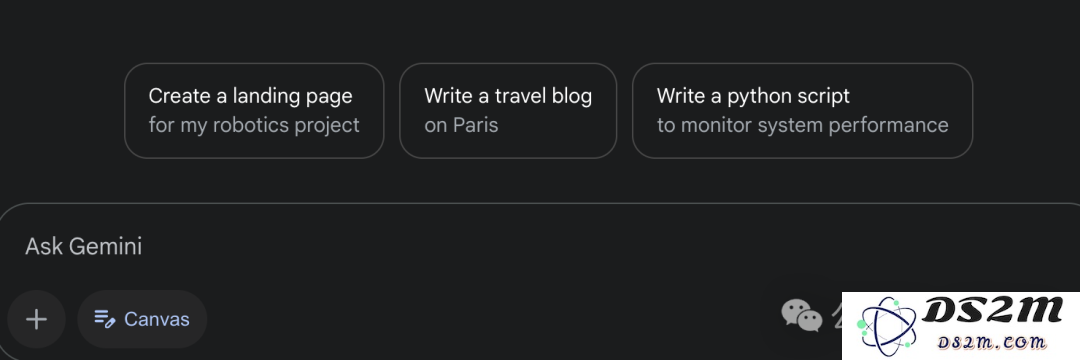This screenshot has height=360, width=1080.
Task: Click "Write a travel blog" heading text
Action: pos(508,96)
